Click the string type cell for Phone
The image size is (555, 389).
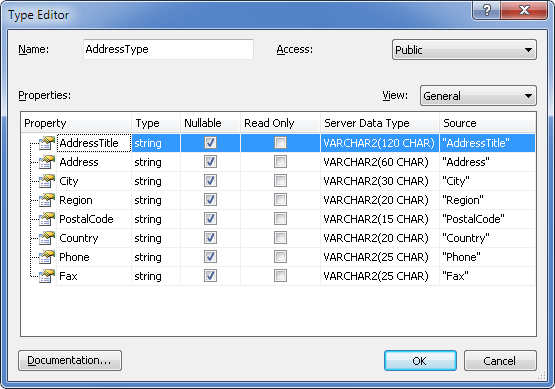[x=156, y=257]
